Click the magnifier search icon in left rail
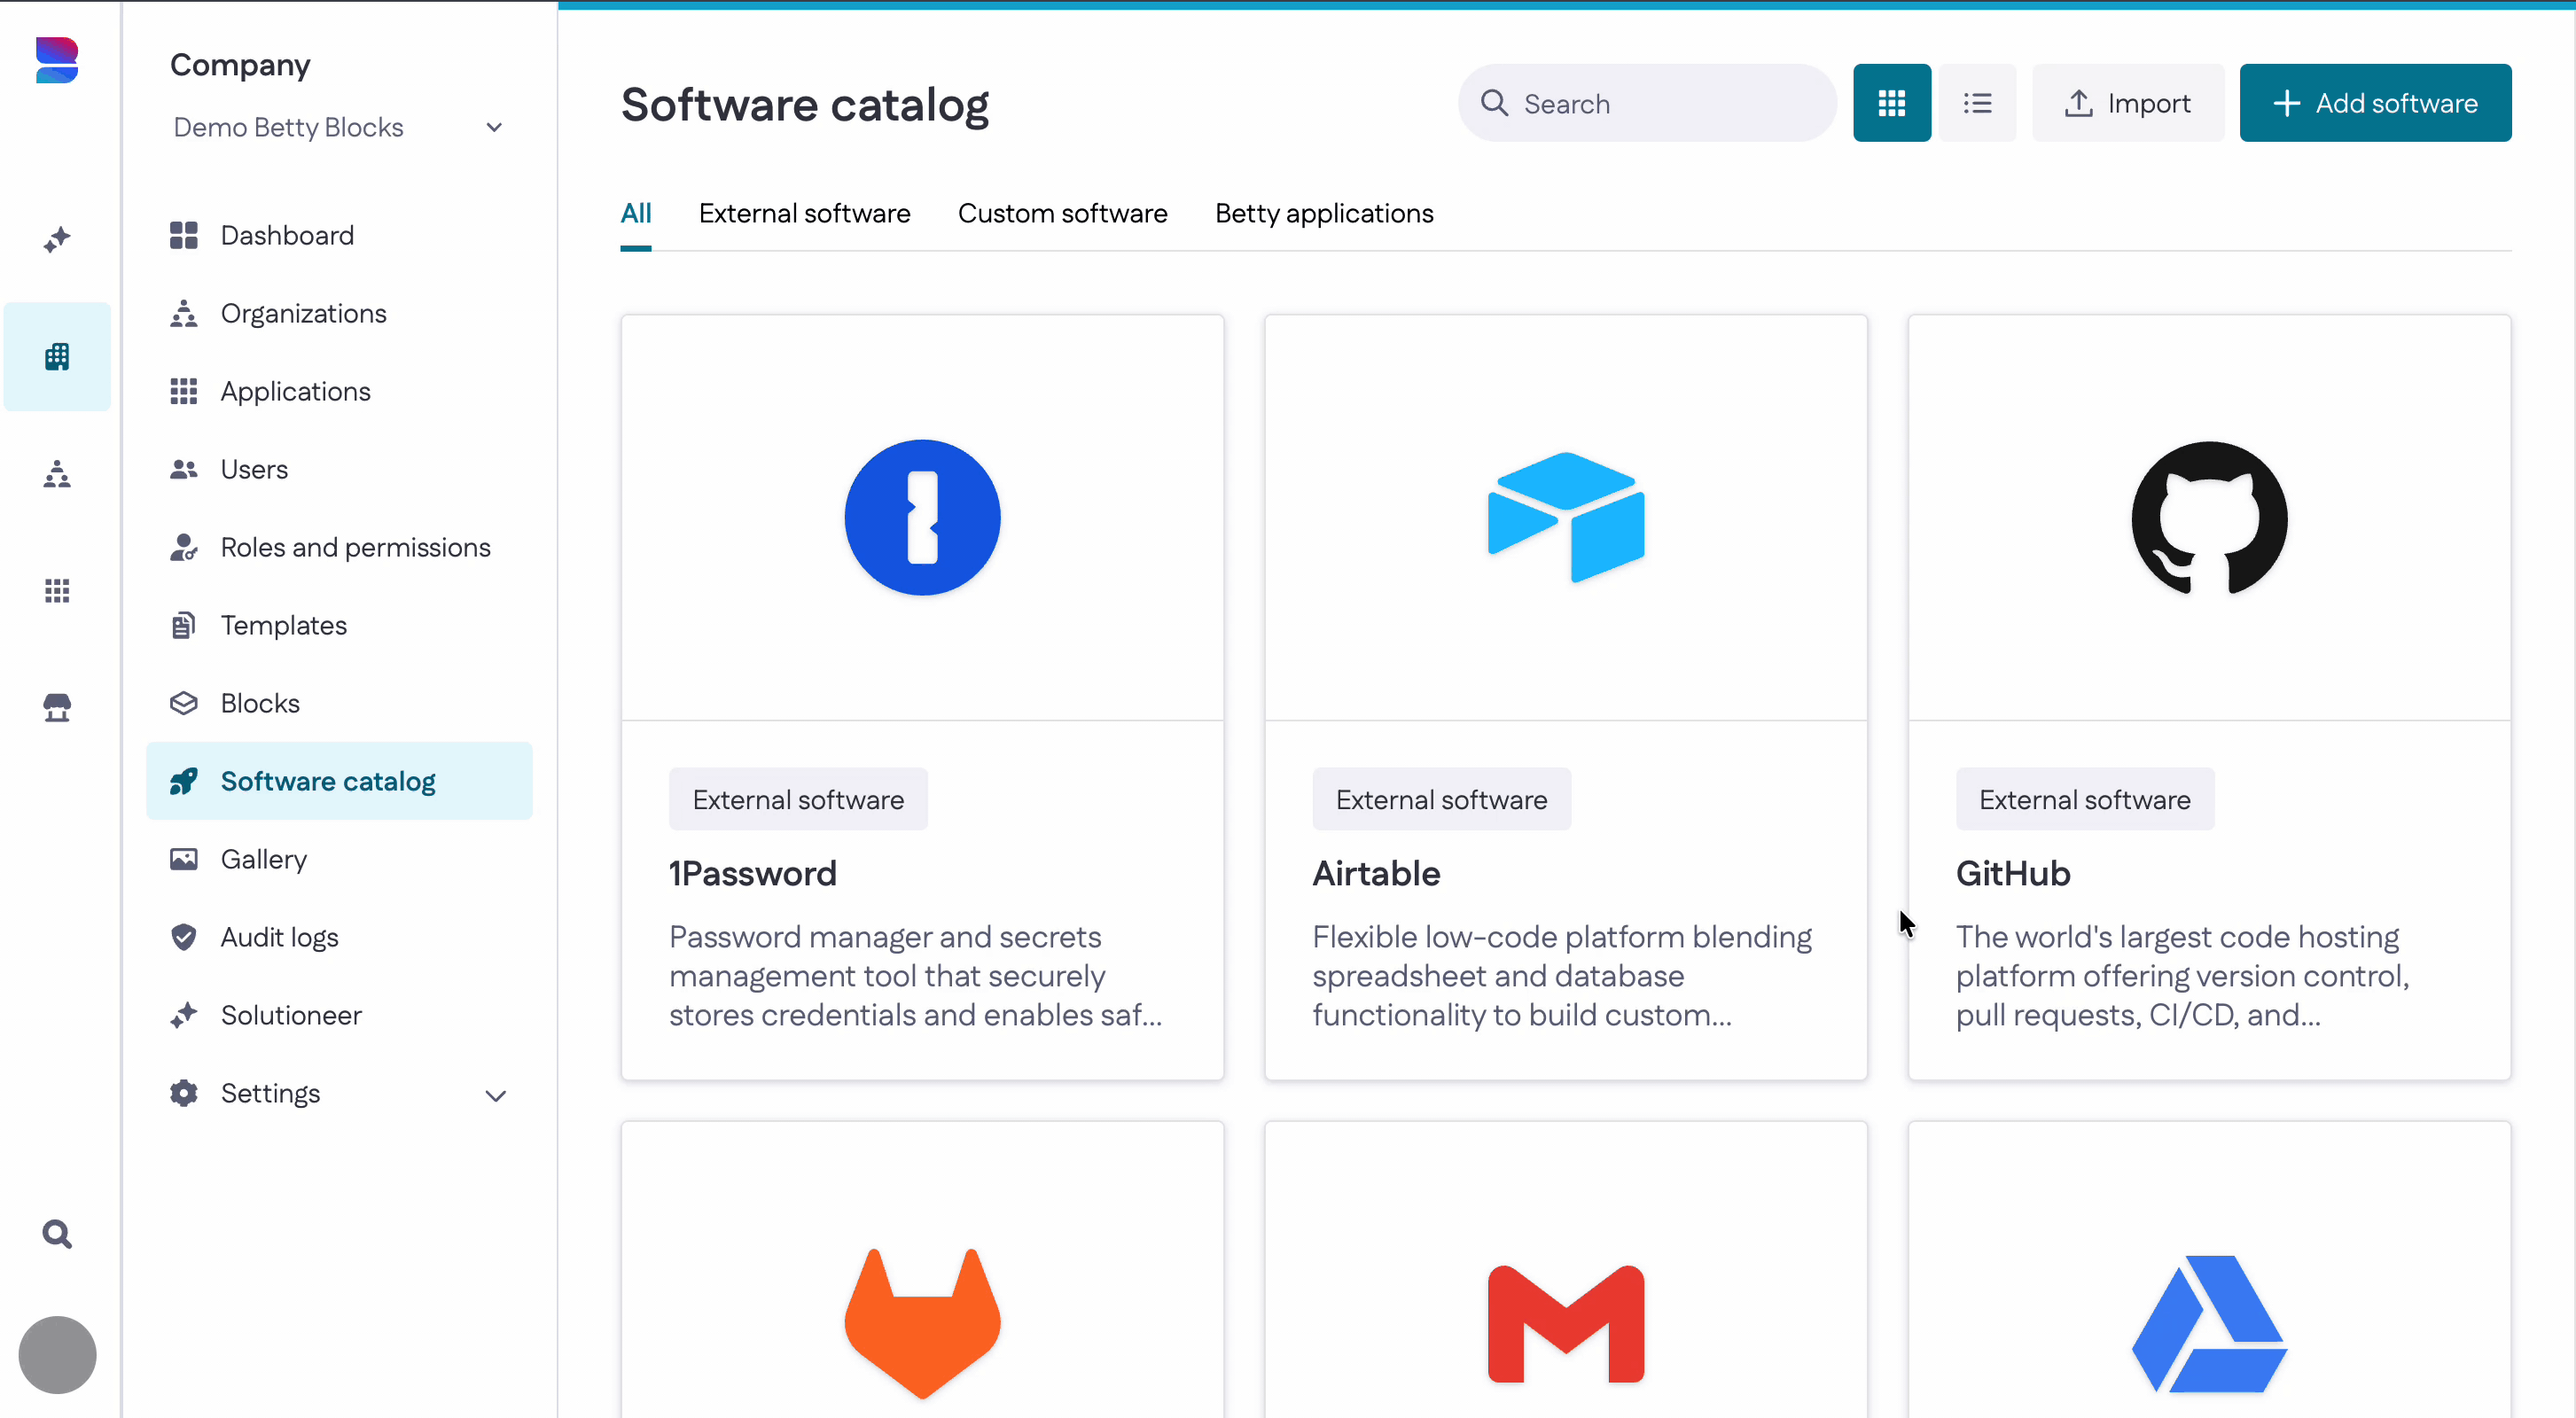This screenshot has height=1418, width=2576. pyautogui.click(x=57, y=1234)
